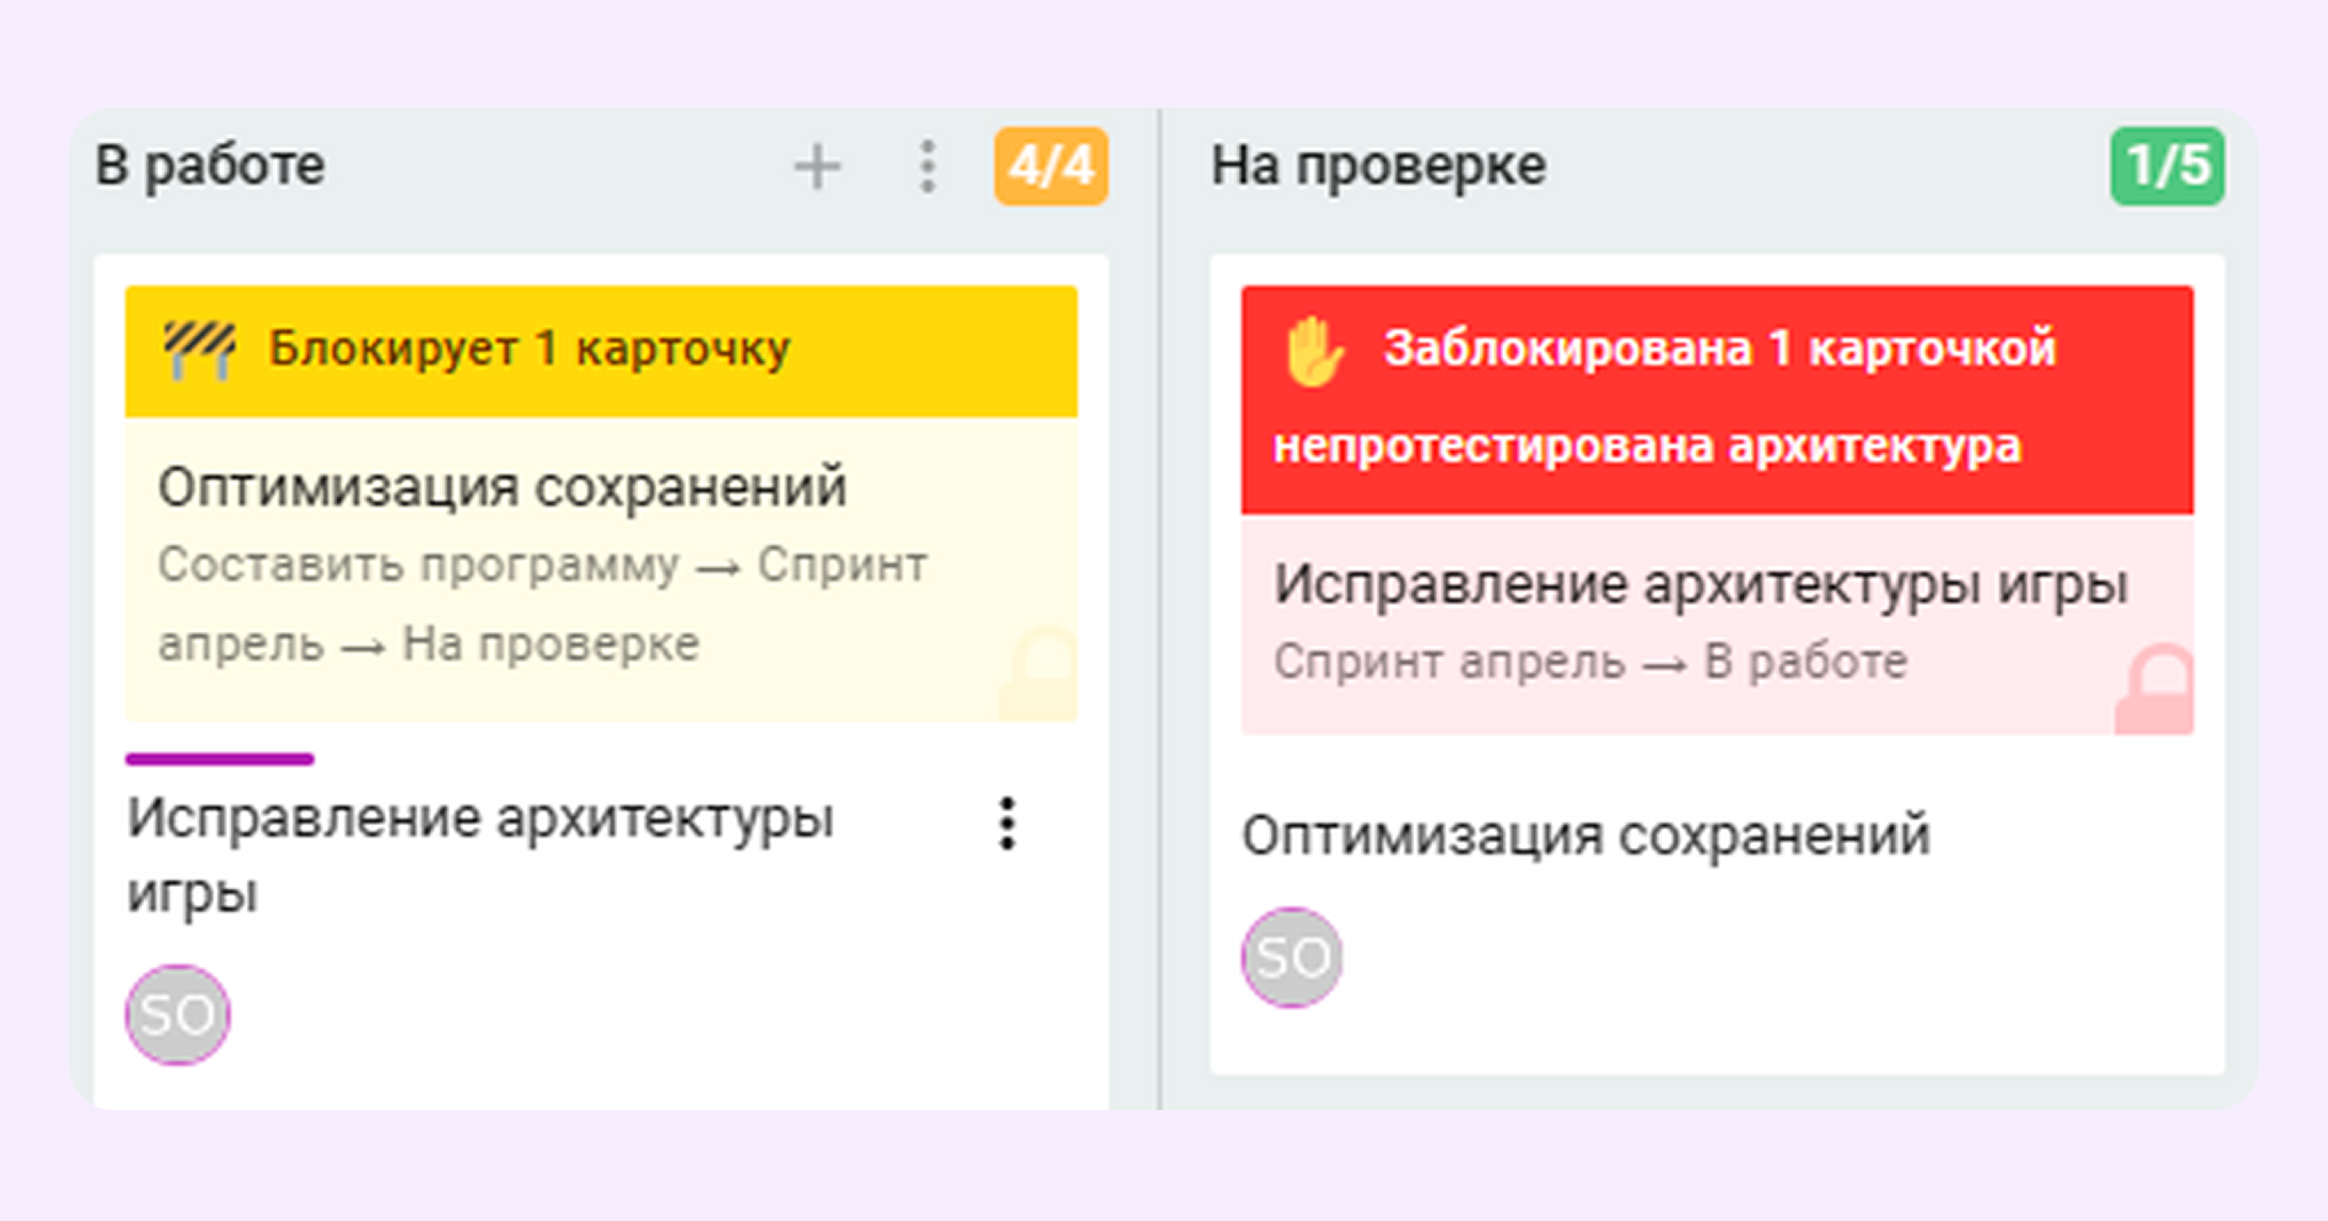2328x1221 pixels.
Task: Click the orange 4/4 card limit badge
Action: (x=1051, y=165)
